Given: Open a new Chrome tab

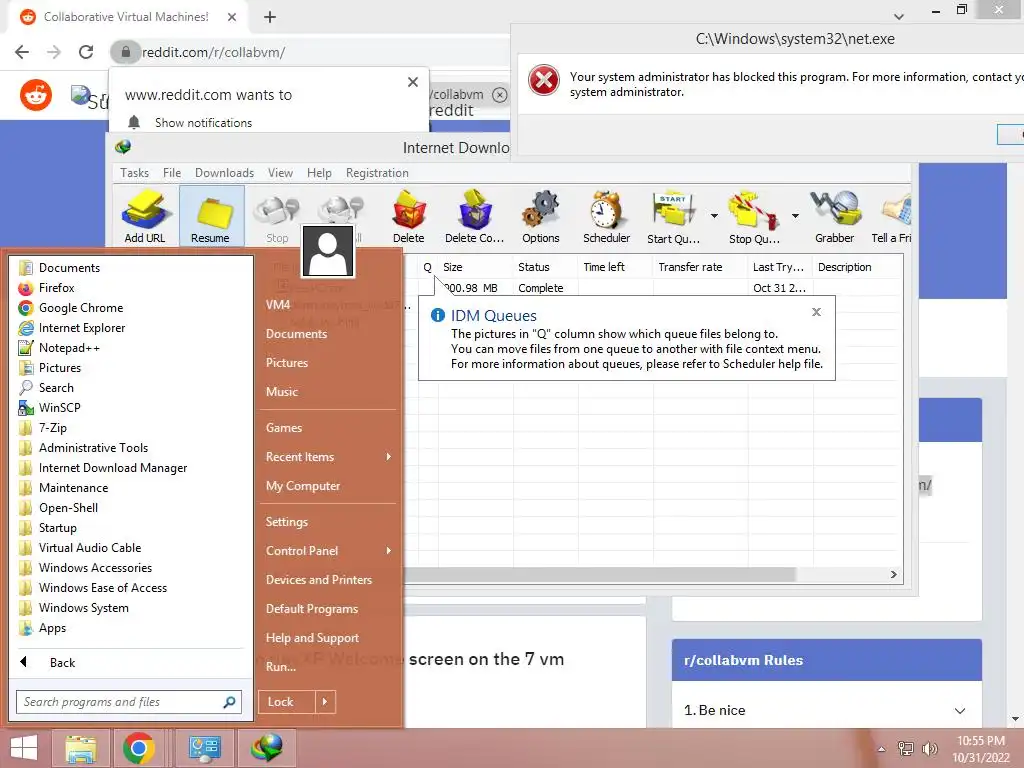Looking at the screenshot, I should click(270, 17).
